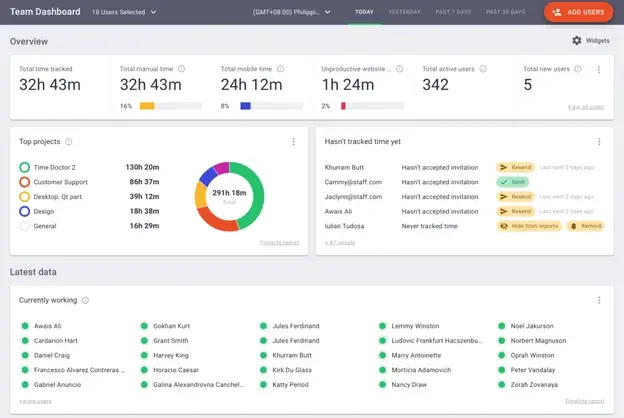Expand the 18 Users Selected dropdown
This screenshot has width=624, height=418.
pos(124,12)
